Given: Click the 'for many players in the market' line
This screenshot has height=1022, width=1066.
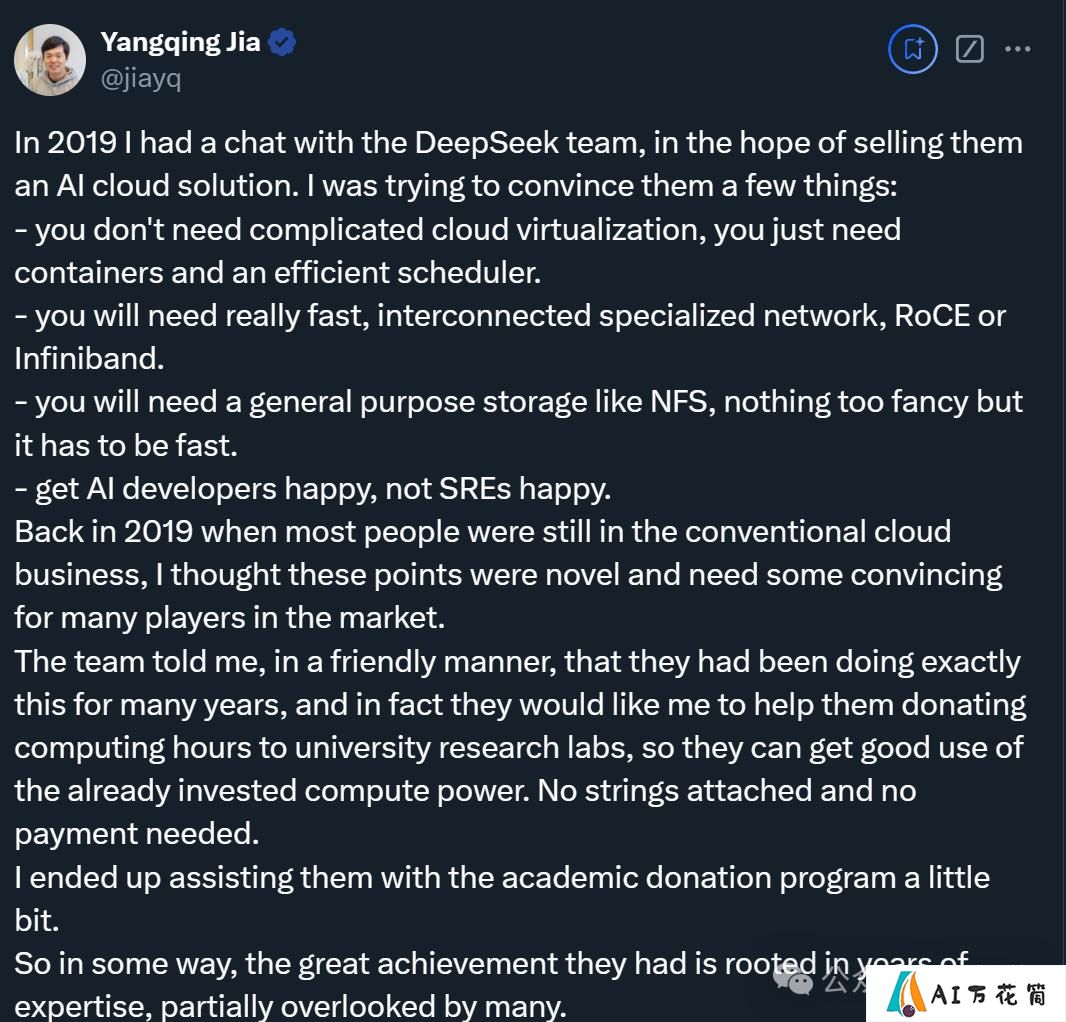Looking at the screenshot, I should pos(230,619).
